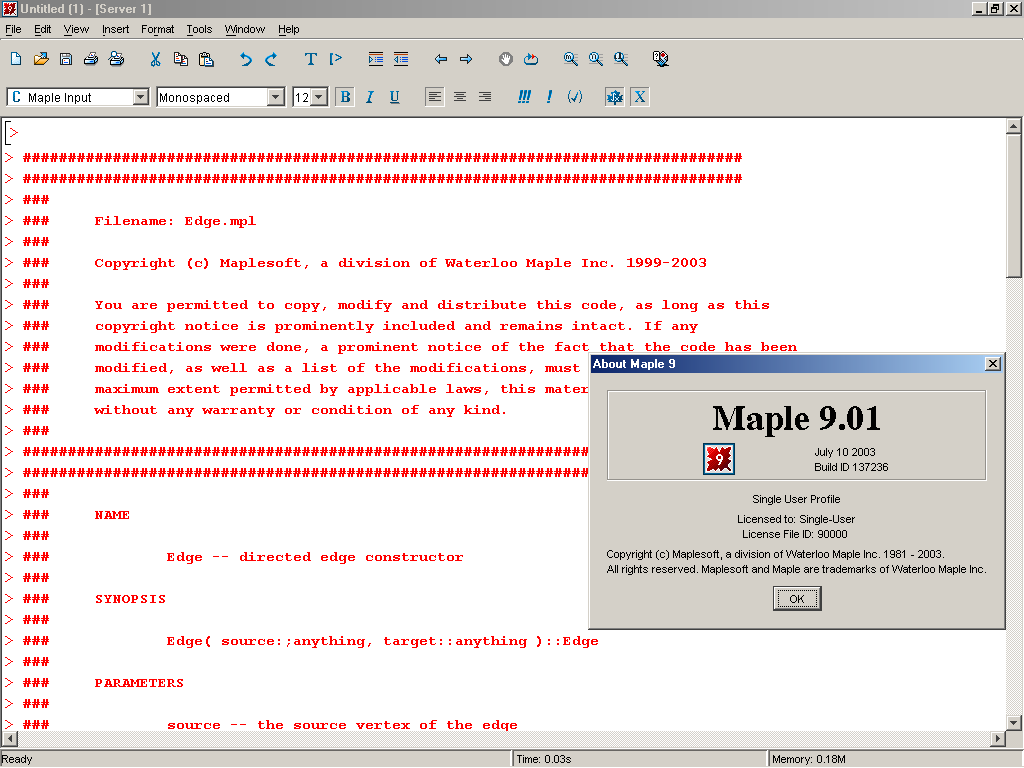Viewport: 1024px width, 768px height.
Task: Insert a new execution group prompt icon
Action: (x=336, y=59)
